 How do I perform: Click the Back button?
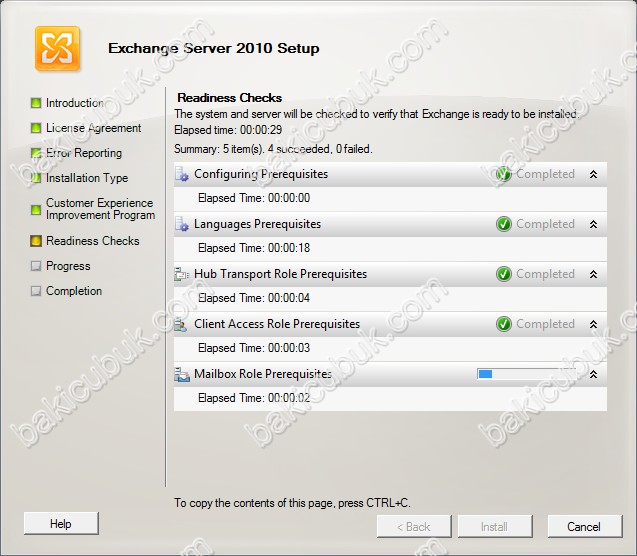(x=414, y=527)
